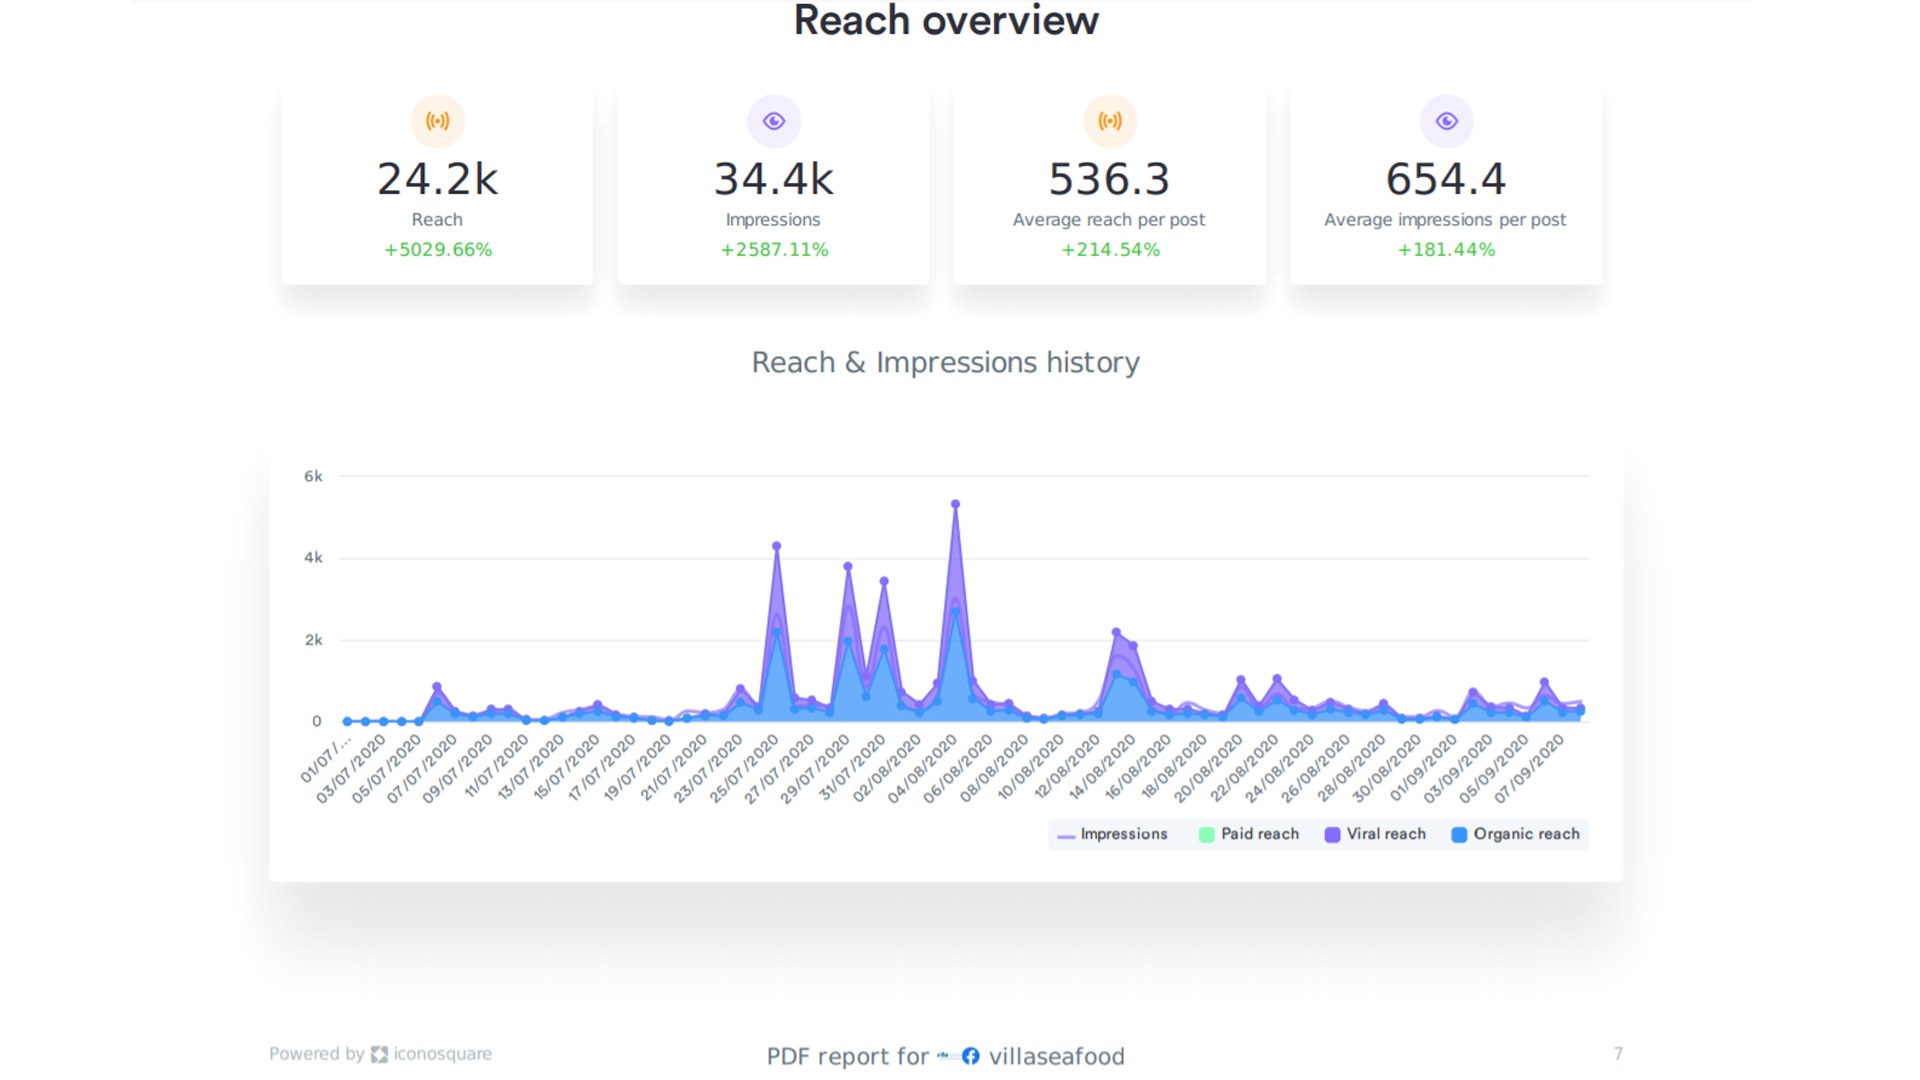Click the villaseafood account name
This screenshot has height=1080, width=1920.
[x=1056, y=1056]
